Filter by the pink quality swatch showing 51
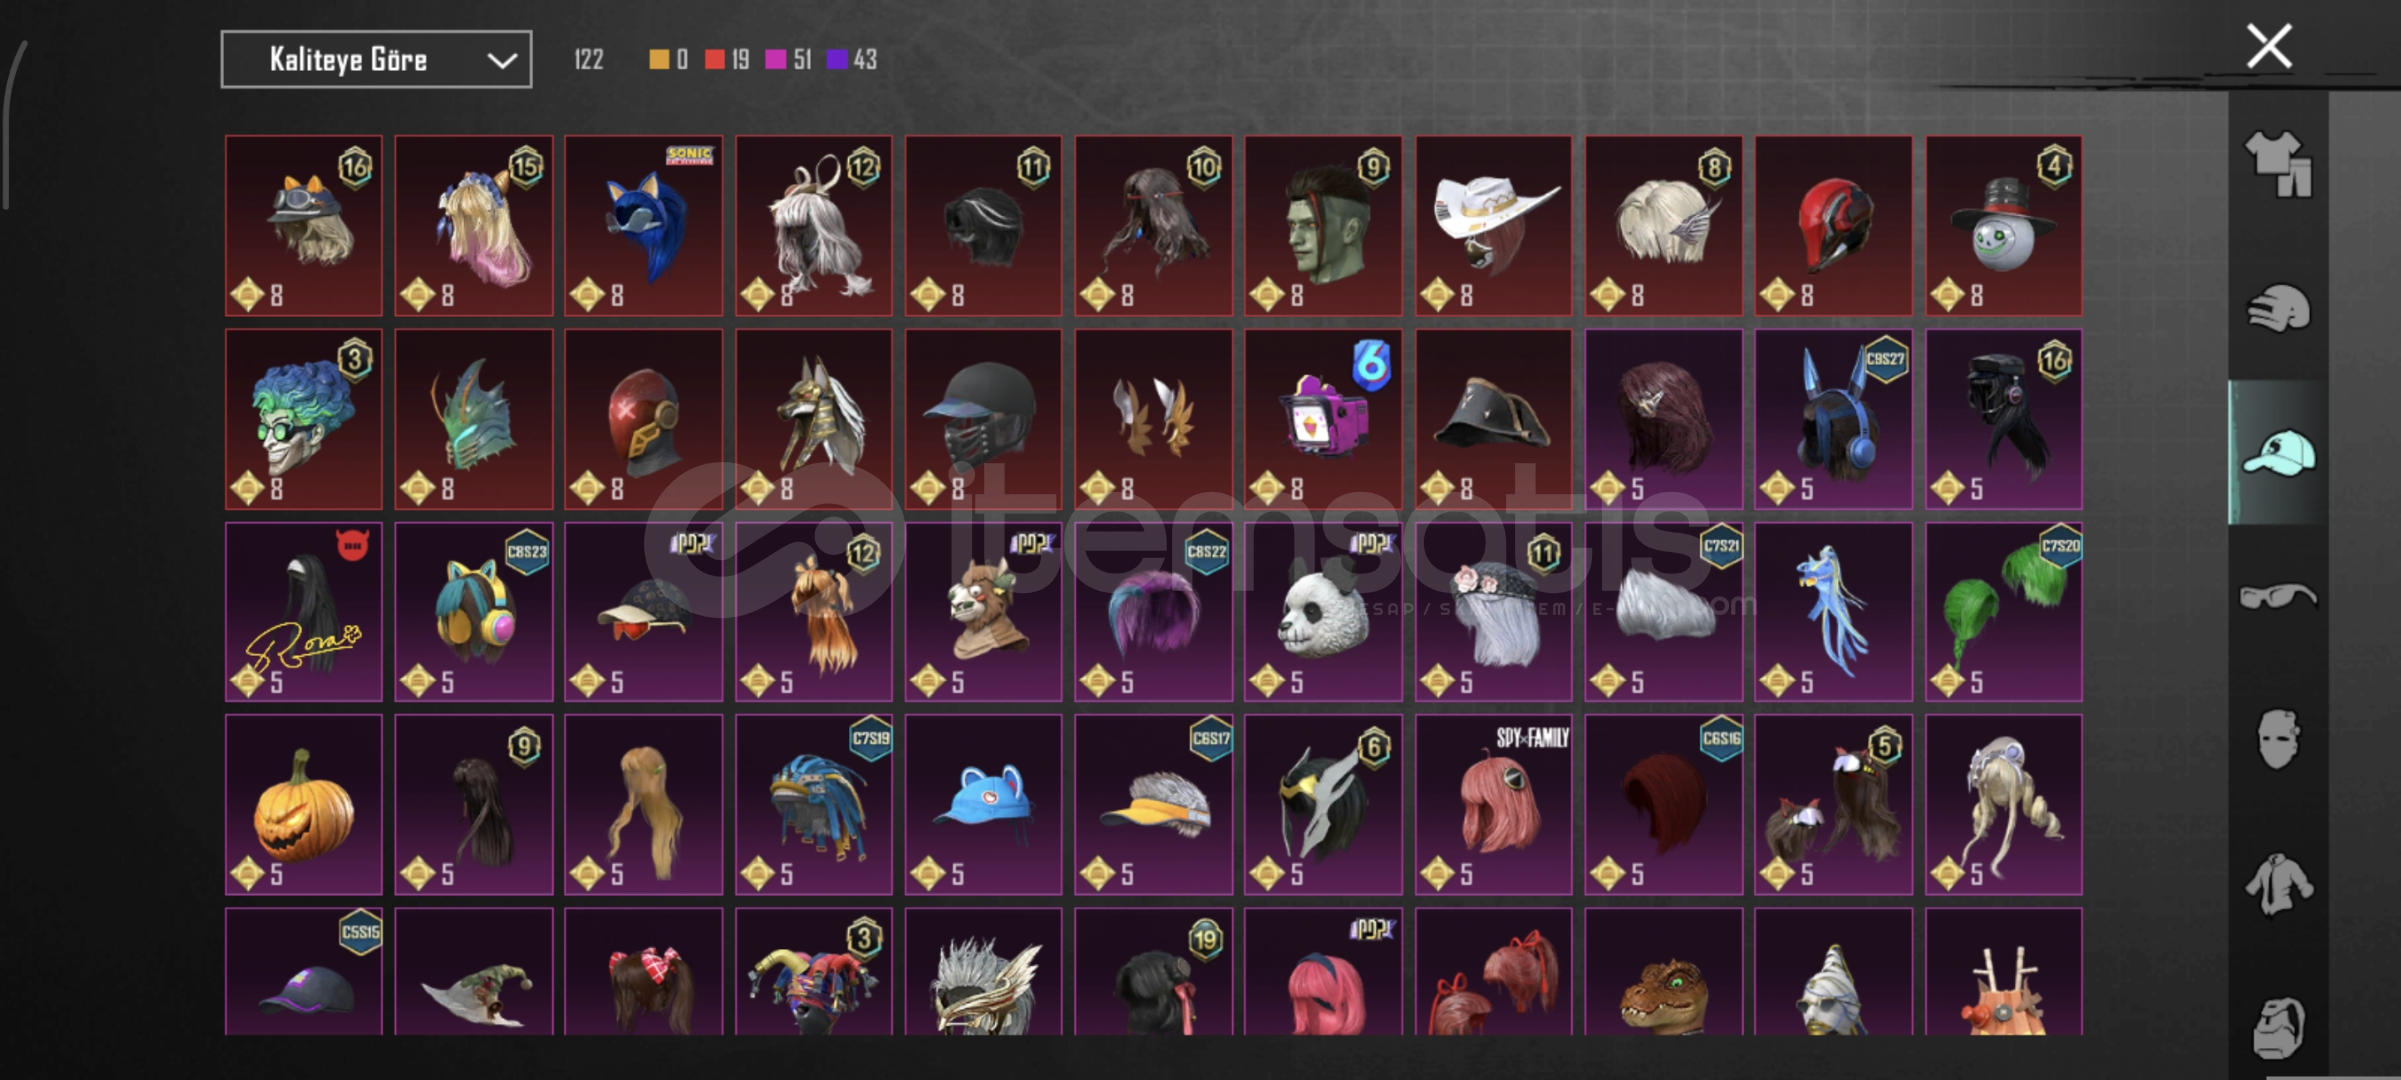 pos(775,60)
